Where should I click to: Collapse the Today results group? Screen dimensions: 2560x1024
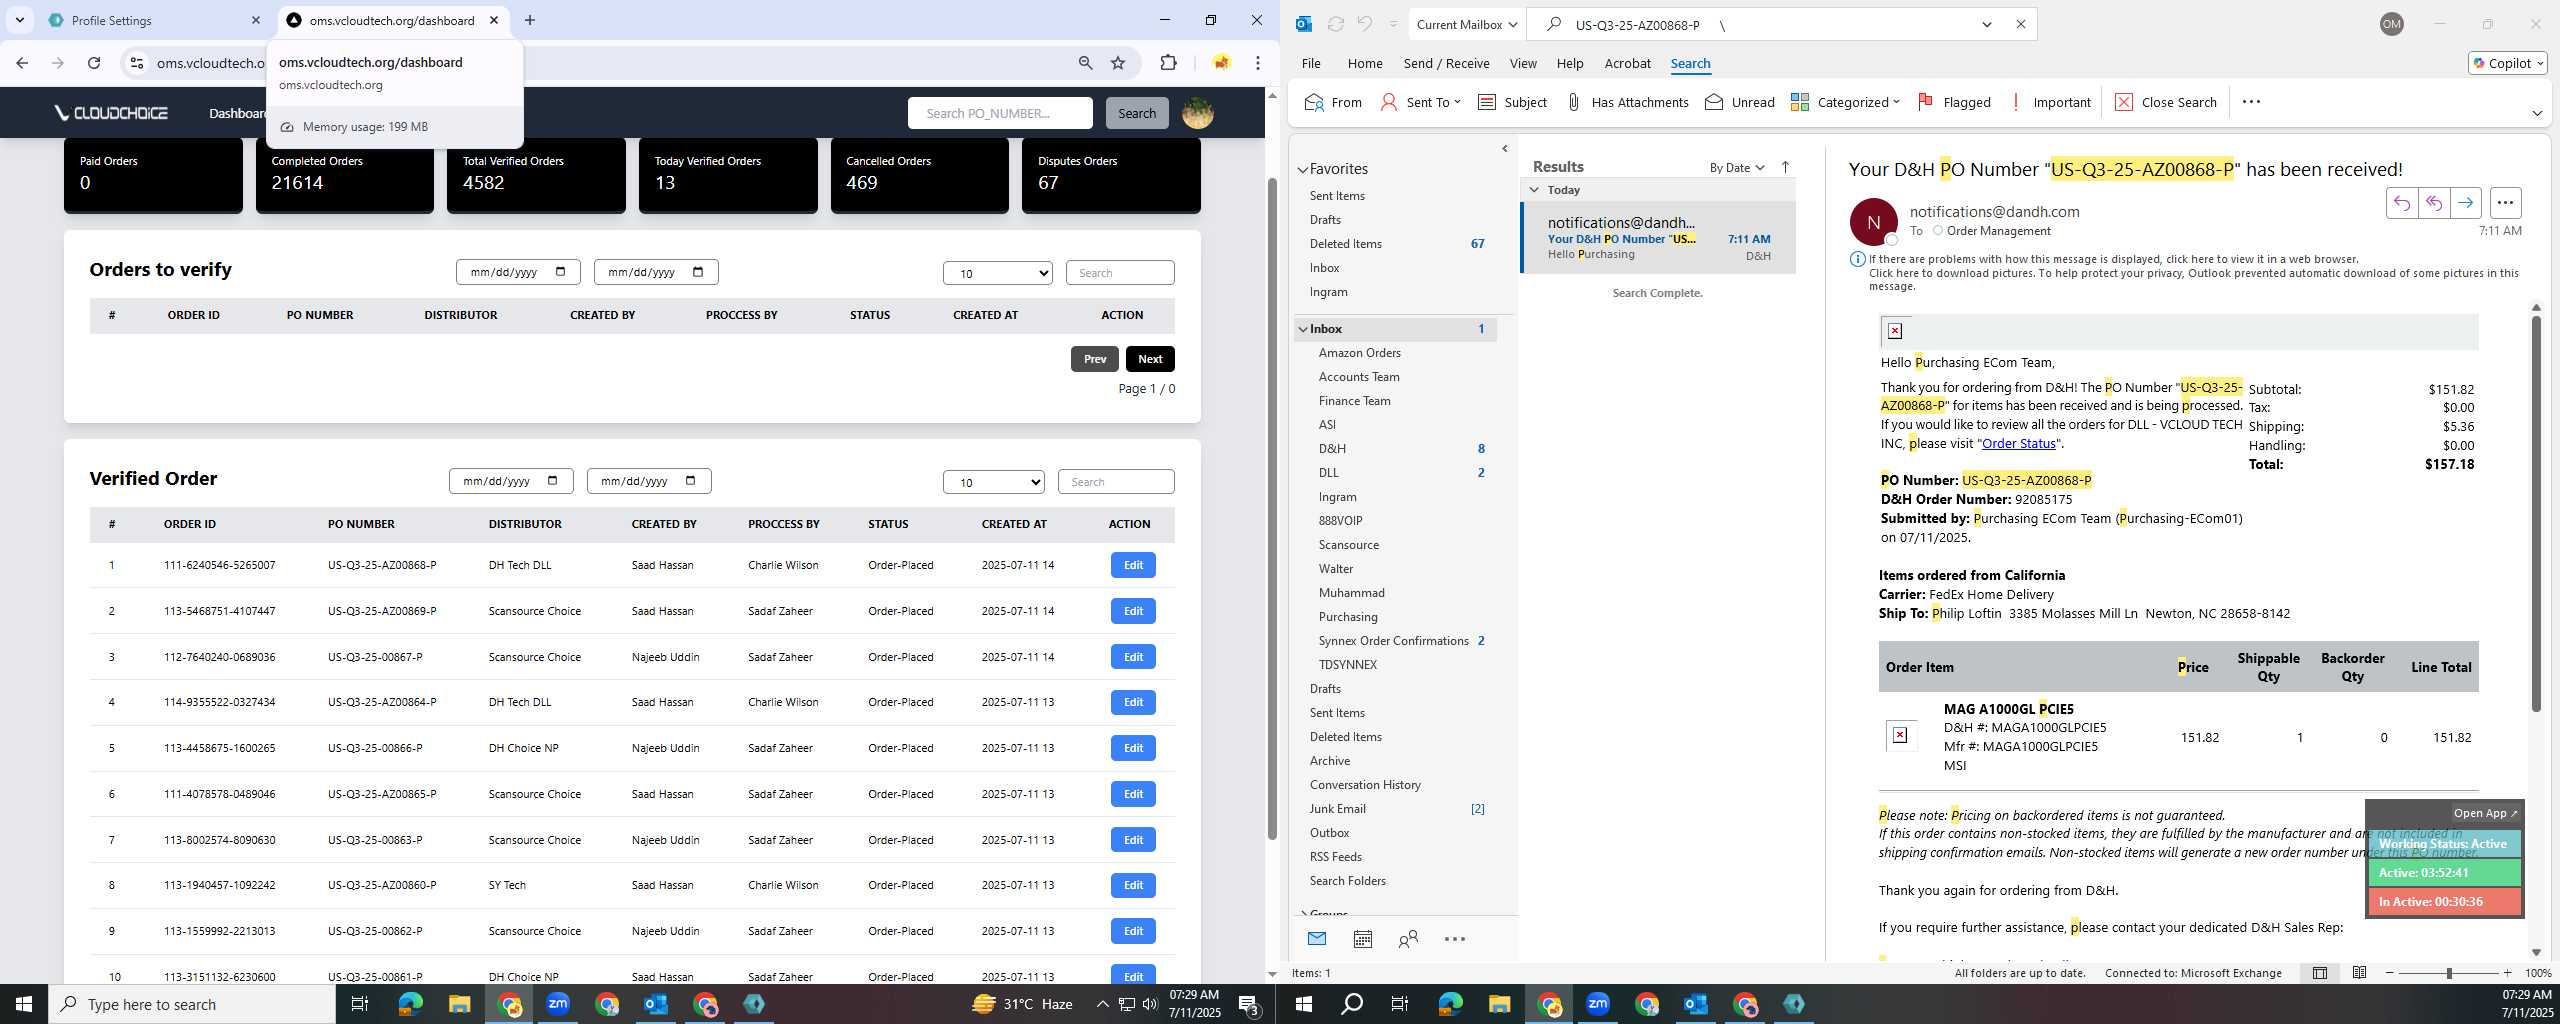coord(1534,190)
